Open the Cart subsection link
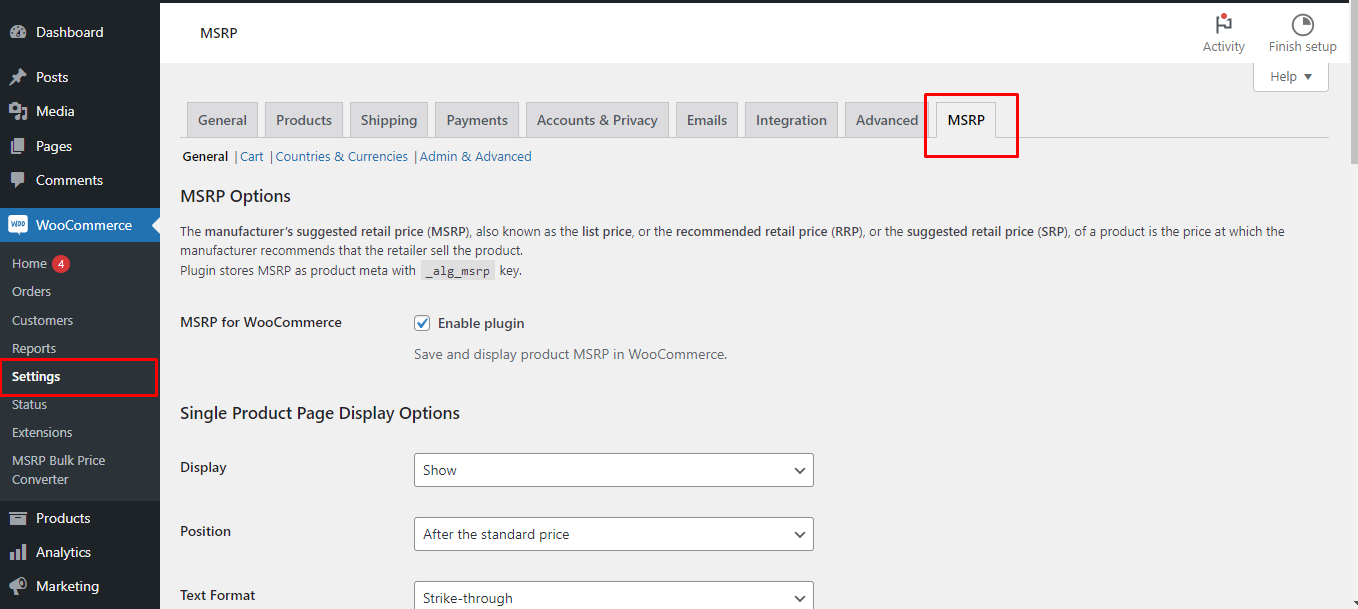Viewport: 1358px width, 609px height. tap(252, 156)
